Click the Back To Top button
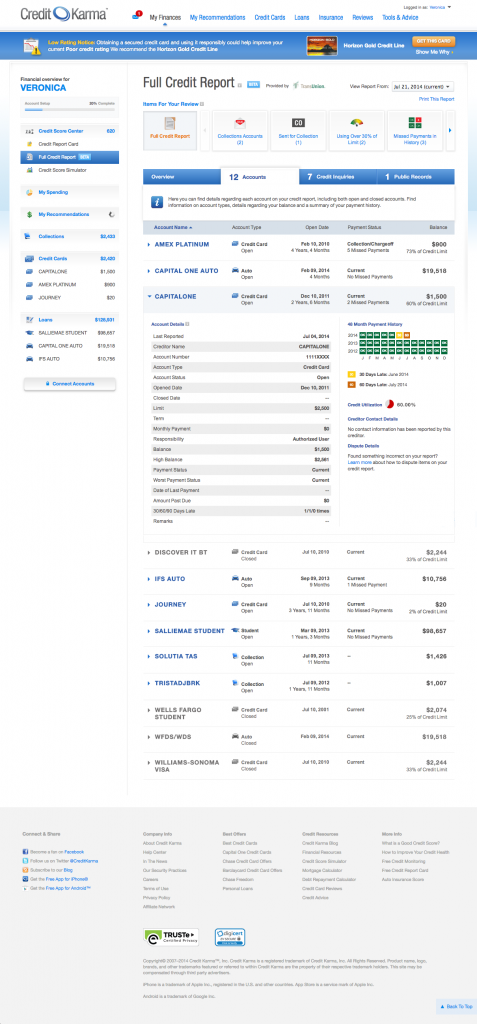Screen dimensions: 477x1024 click(456, 1006)
